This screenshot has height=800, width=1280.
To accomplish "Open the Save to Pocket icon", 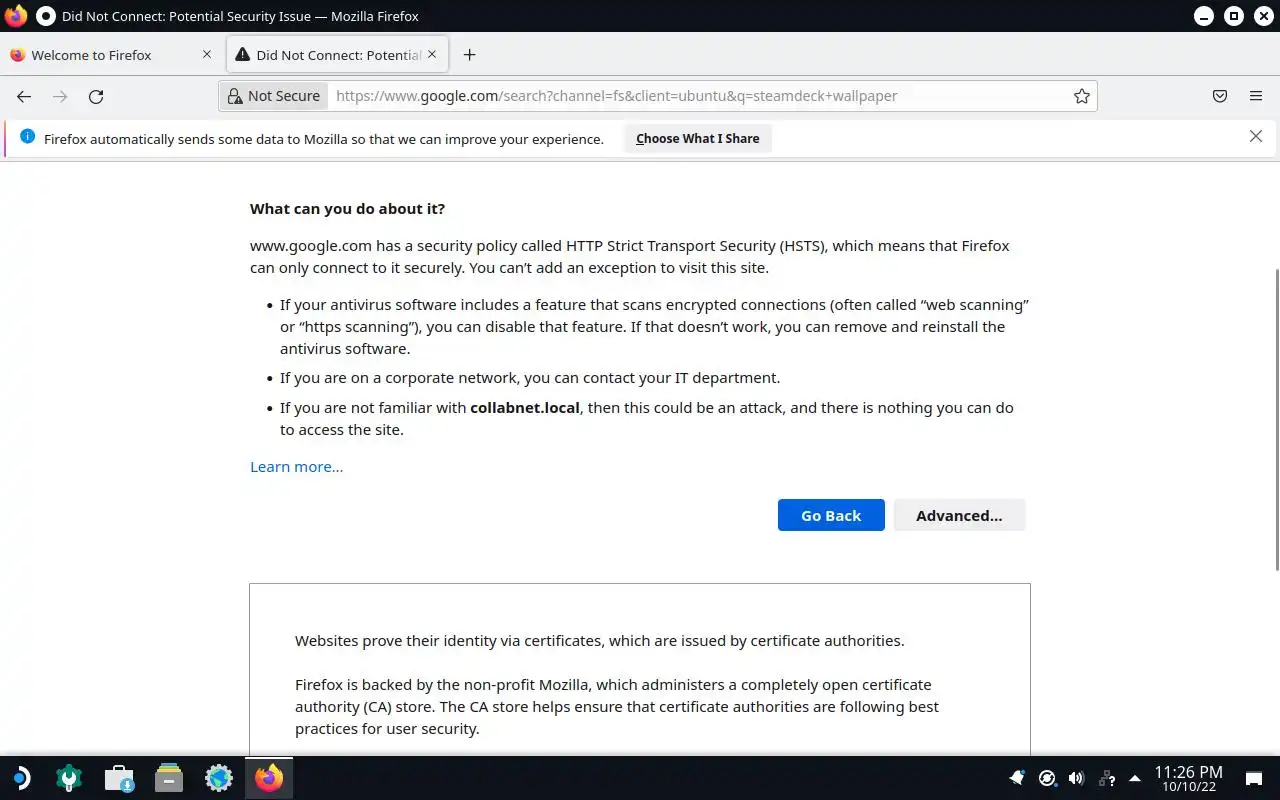I will click(1220, 96).
